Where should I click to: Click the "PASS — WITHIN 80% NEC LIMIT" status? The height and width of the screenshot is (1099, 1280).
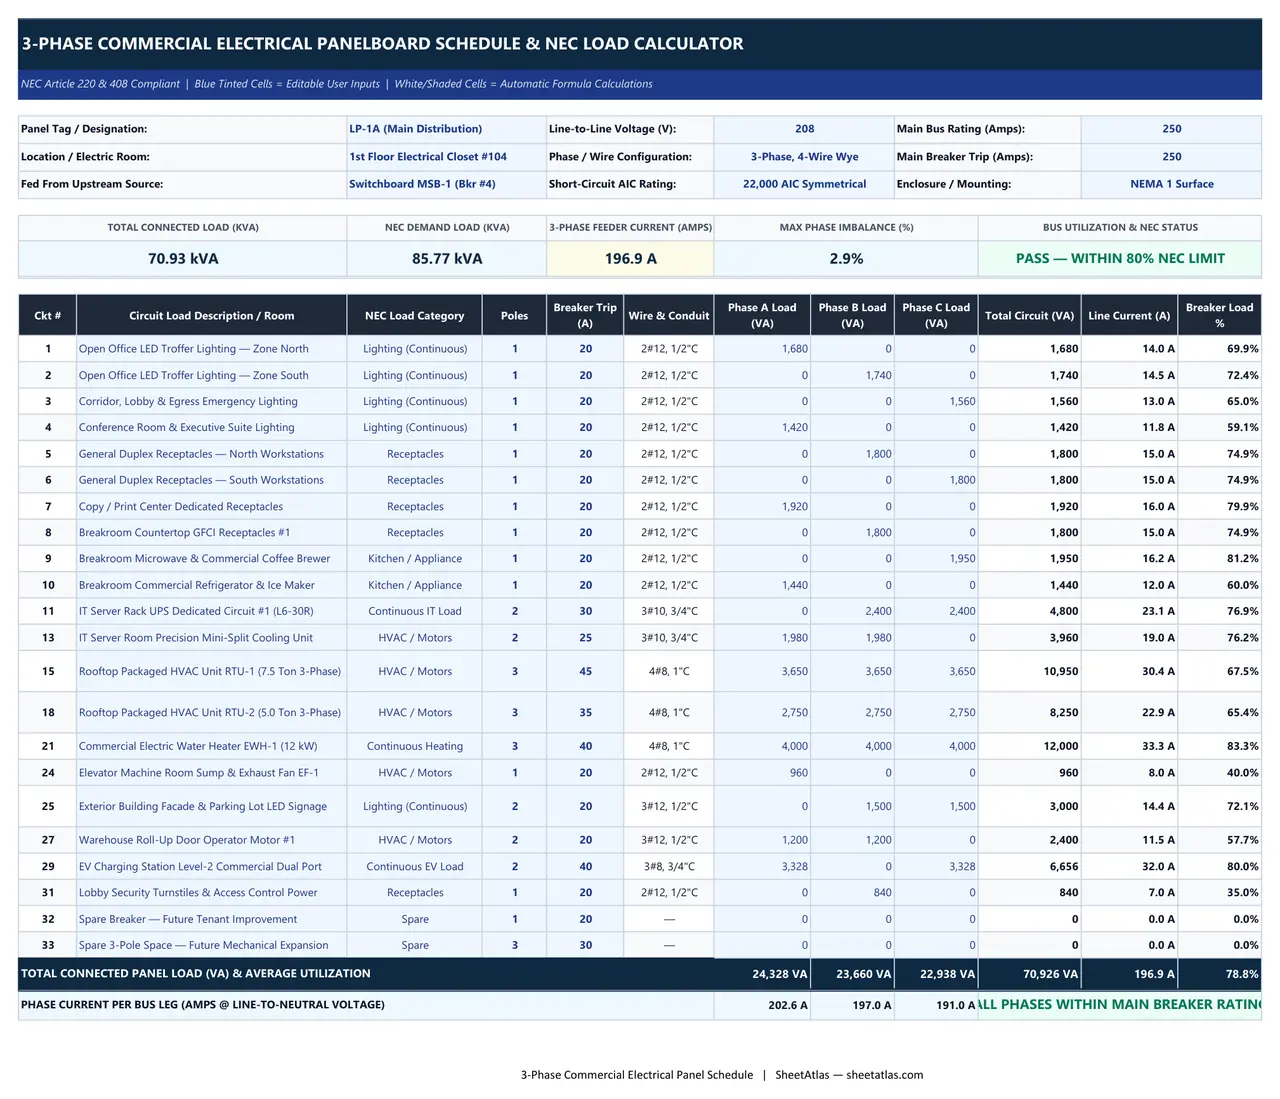[x=1120, y=258]
